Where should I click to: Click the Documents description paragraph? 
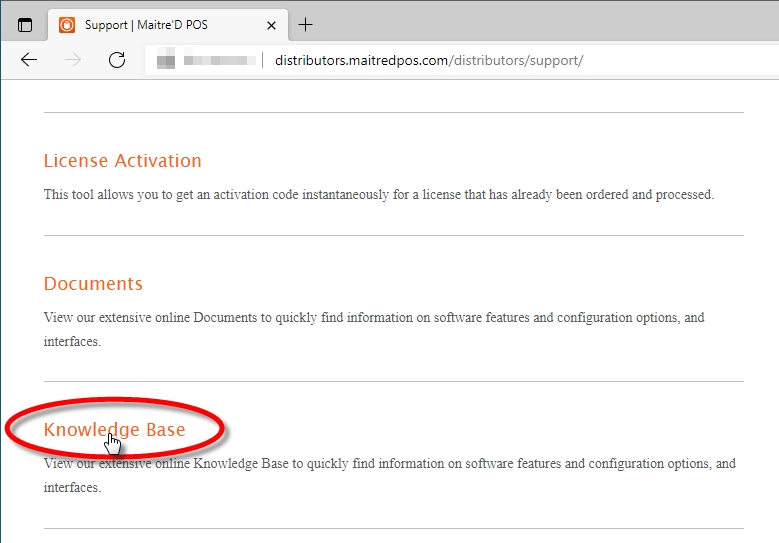(373, 318)
